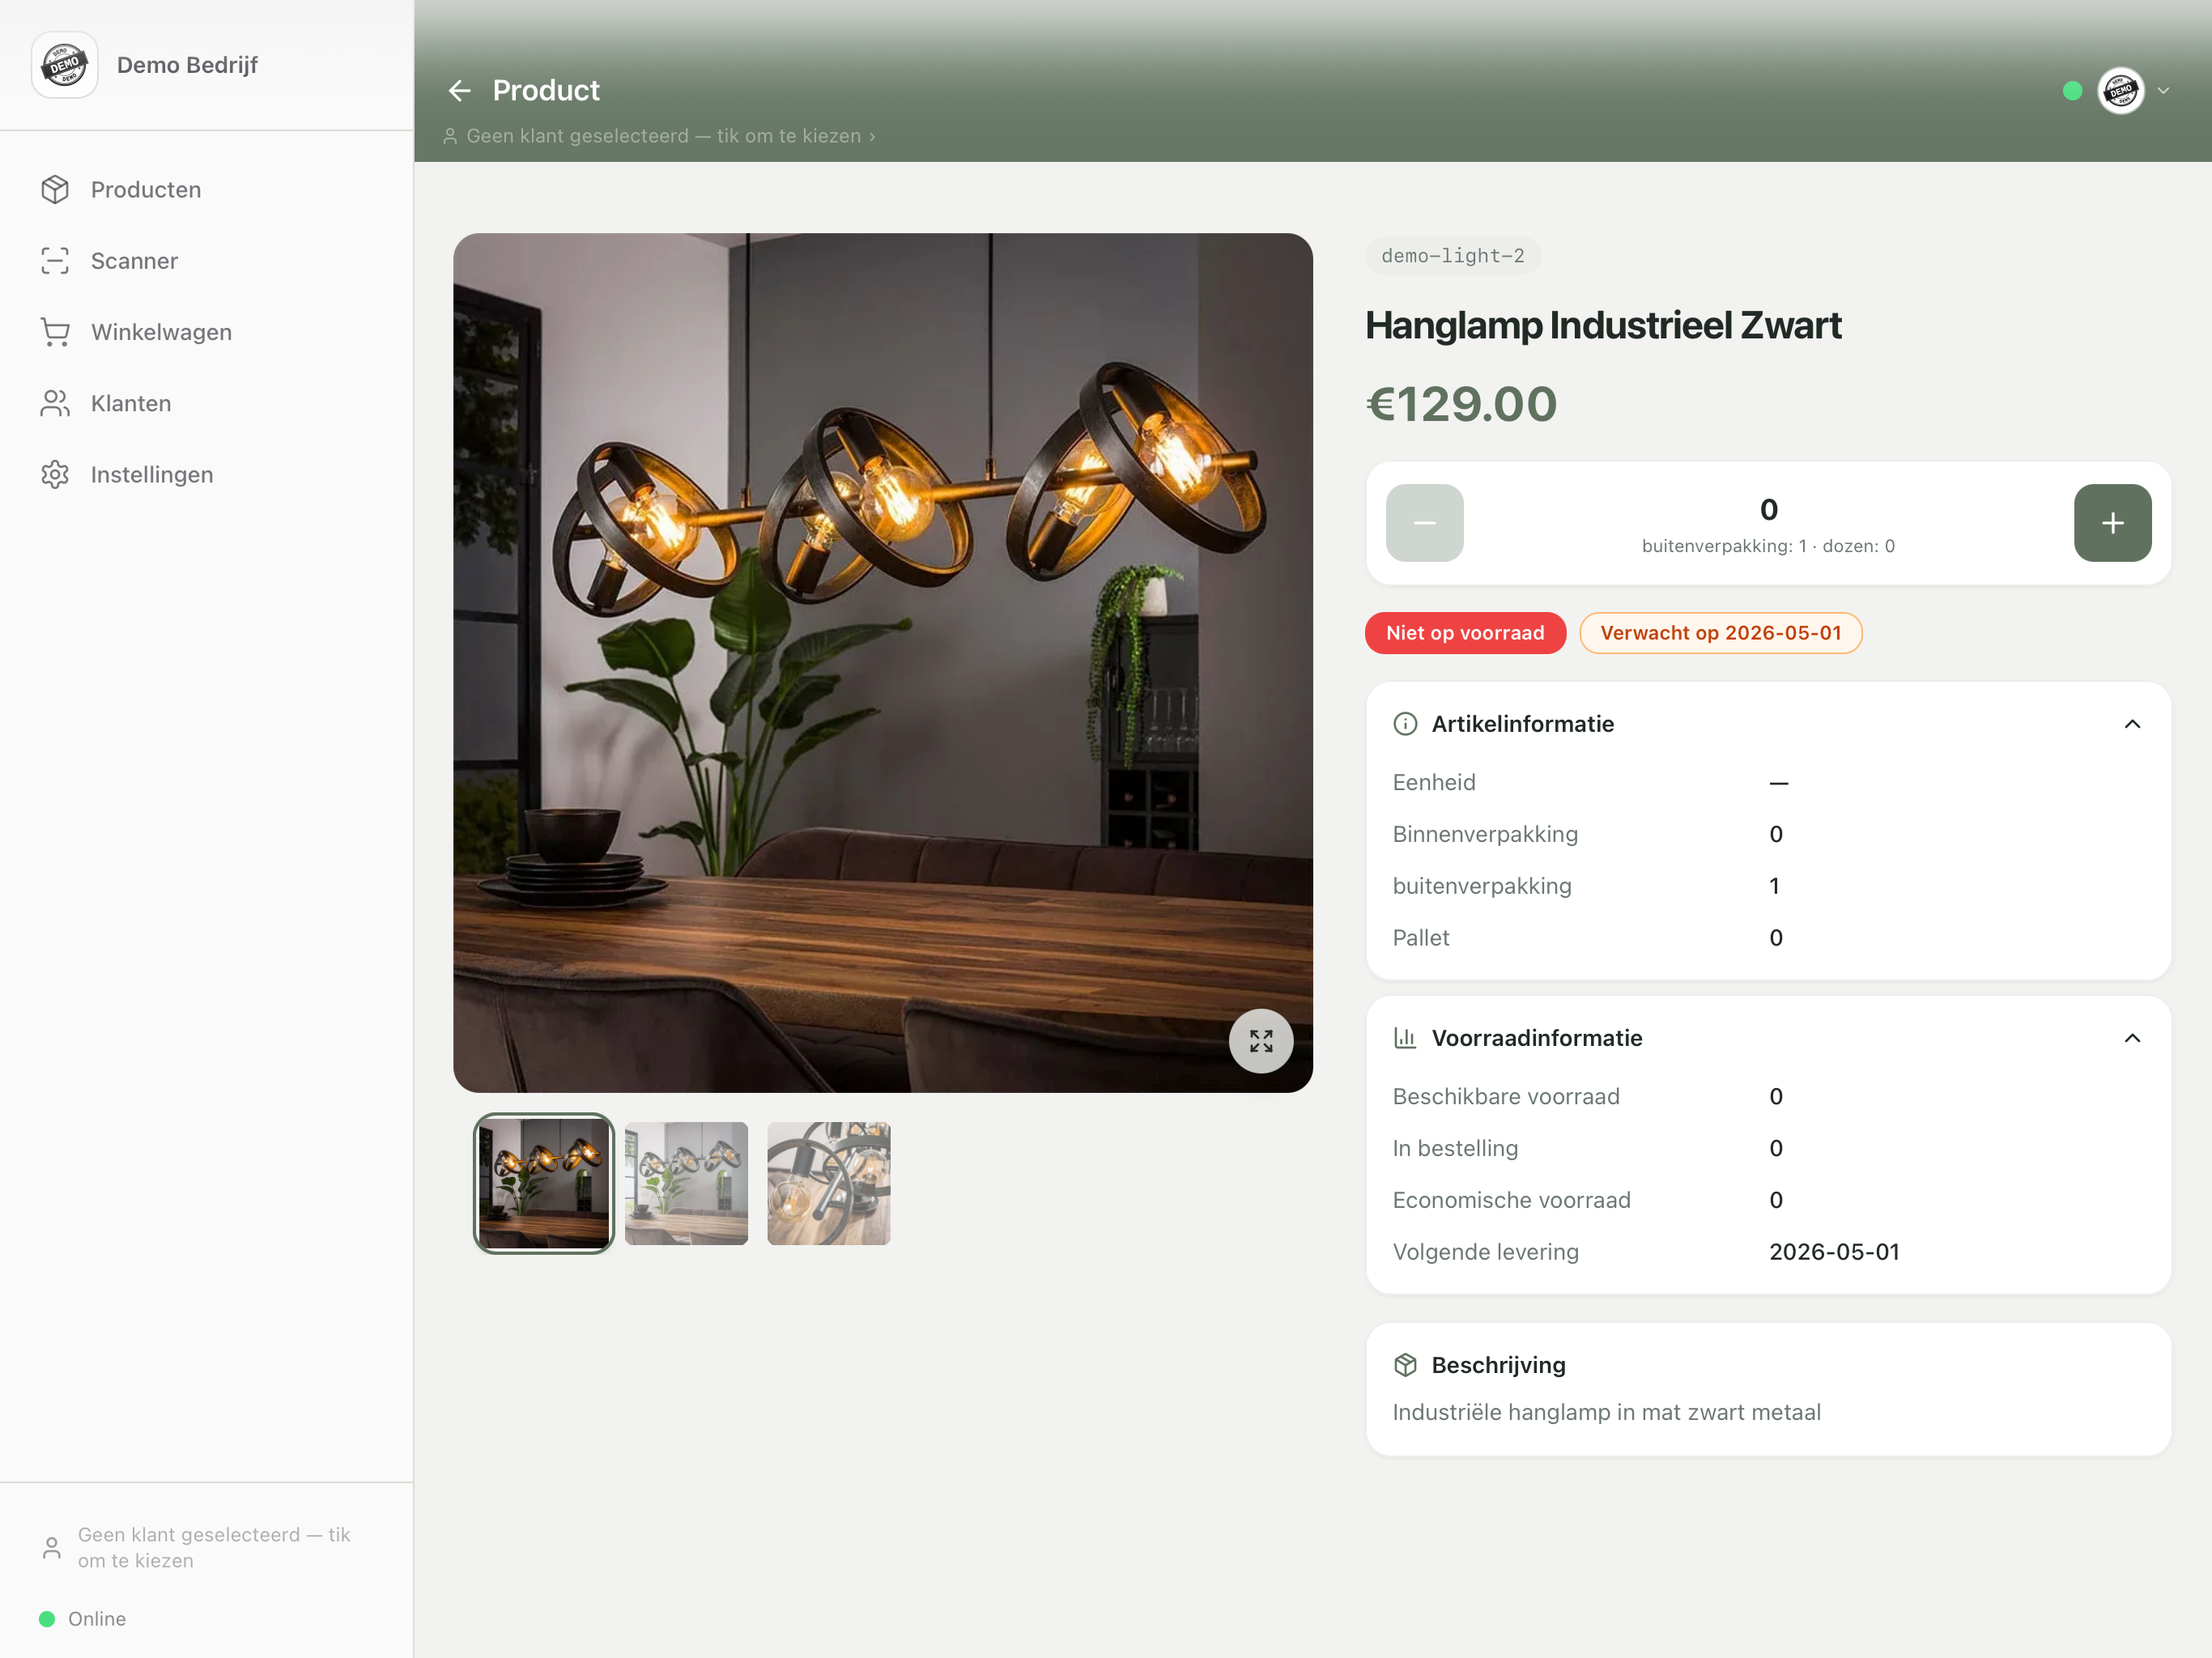Select the Winkelwagen menu item

pos(206,332)
